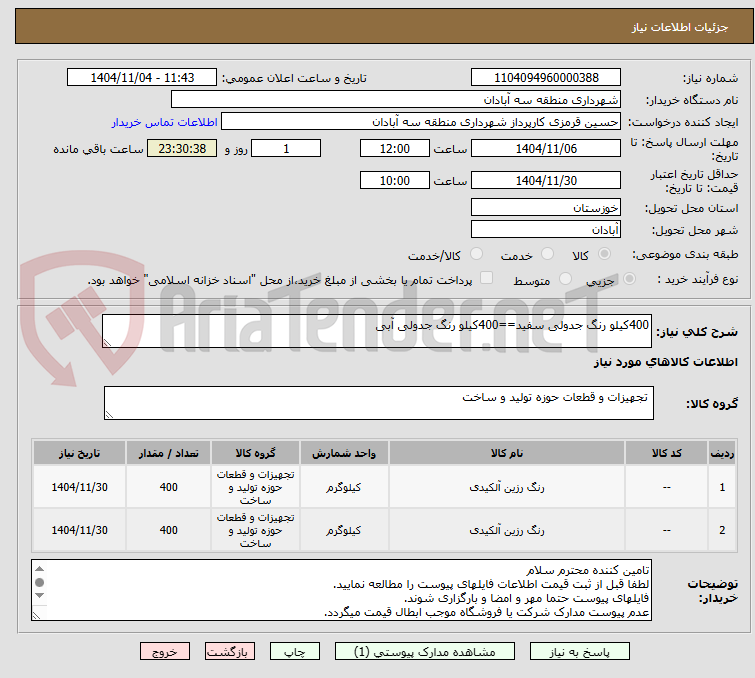The height and width of the screenshot is (678, 755).
Task: Click the deadline time 12:00 field
Action: click(395, 148)
